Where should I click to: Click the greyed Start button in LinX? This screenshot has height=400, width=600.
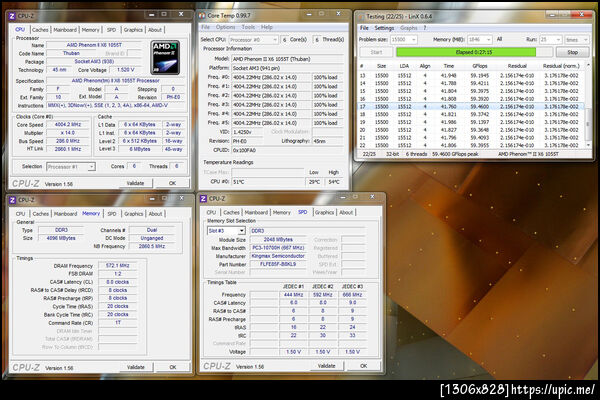click(376, 52)
